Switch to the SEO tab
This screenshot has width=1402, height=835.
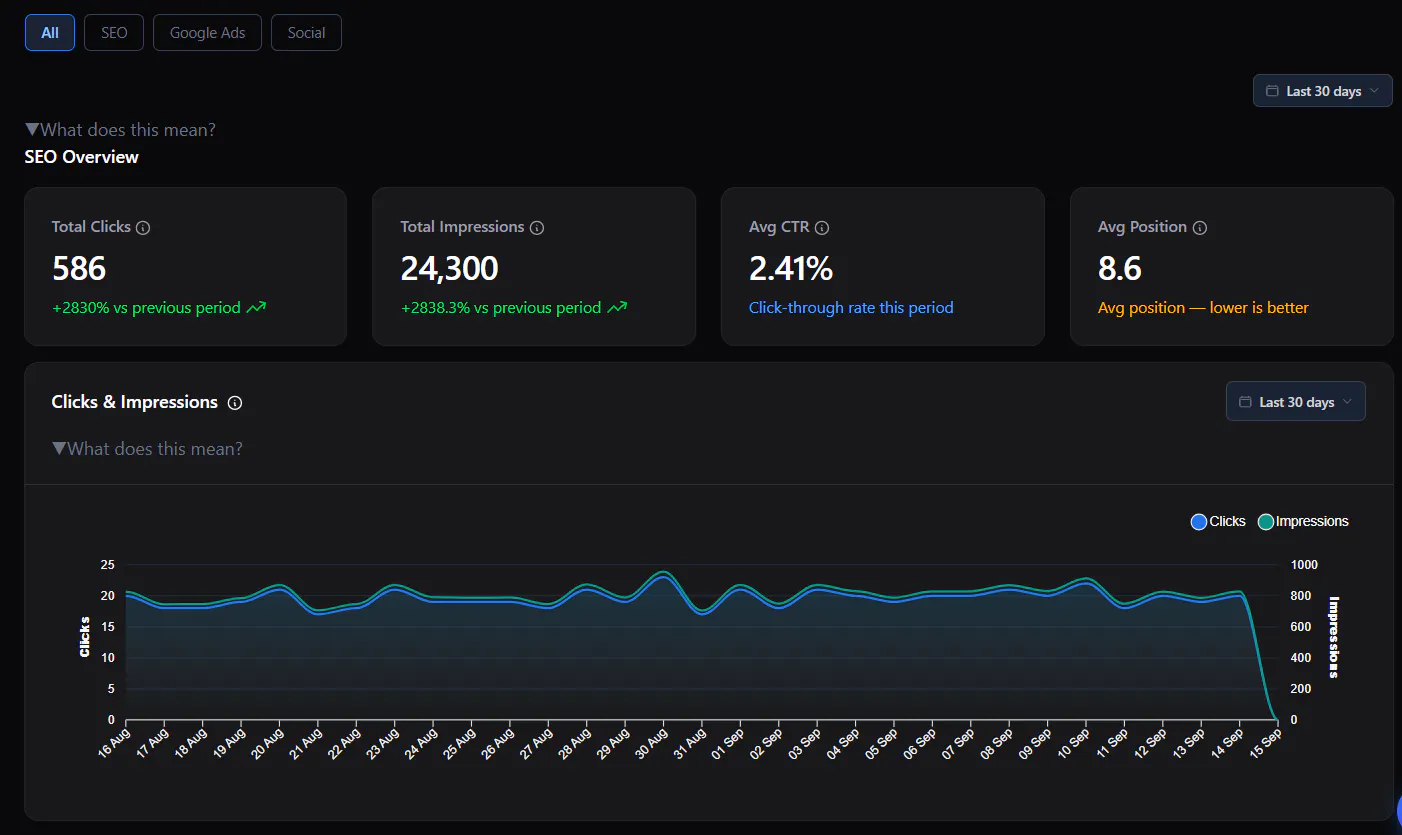pyautogui.click(x=114, y=32)
